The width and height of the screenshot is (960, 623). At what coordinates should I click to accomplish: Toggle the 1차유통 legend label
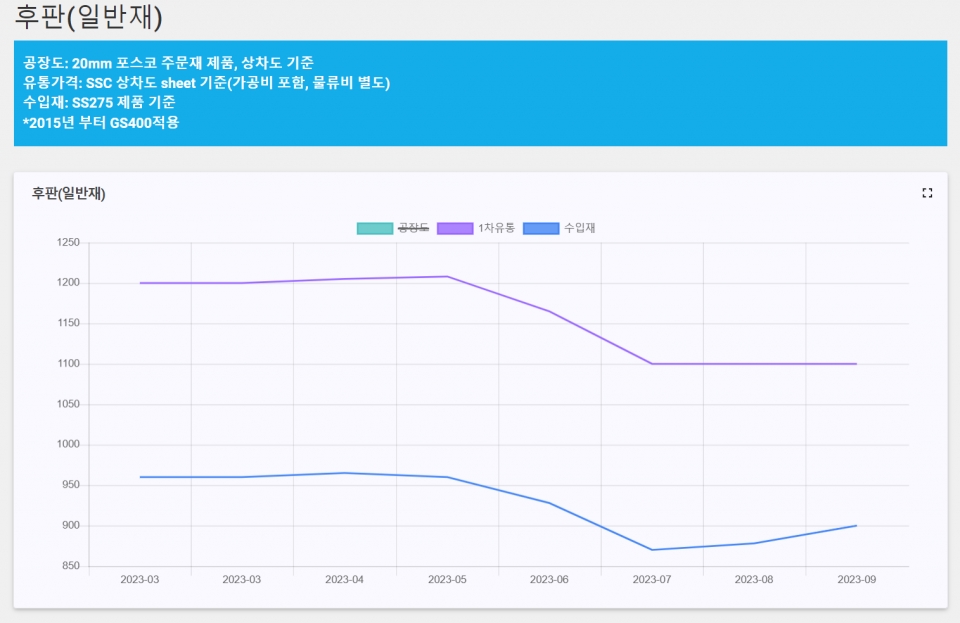pyautogui.click(x=496, y=228)
